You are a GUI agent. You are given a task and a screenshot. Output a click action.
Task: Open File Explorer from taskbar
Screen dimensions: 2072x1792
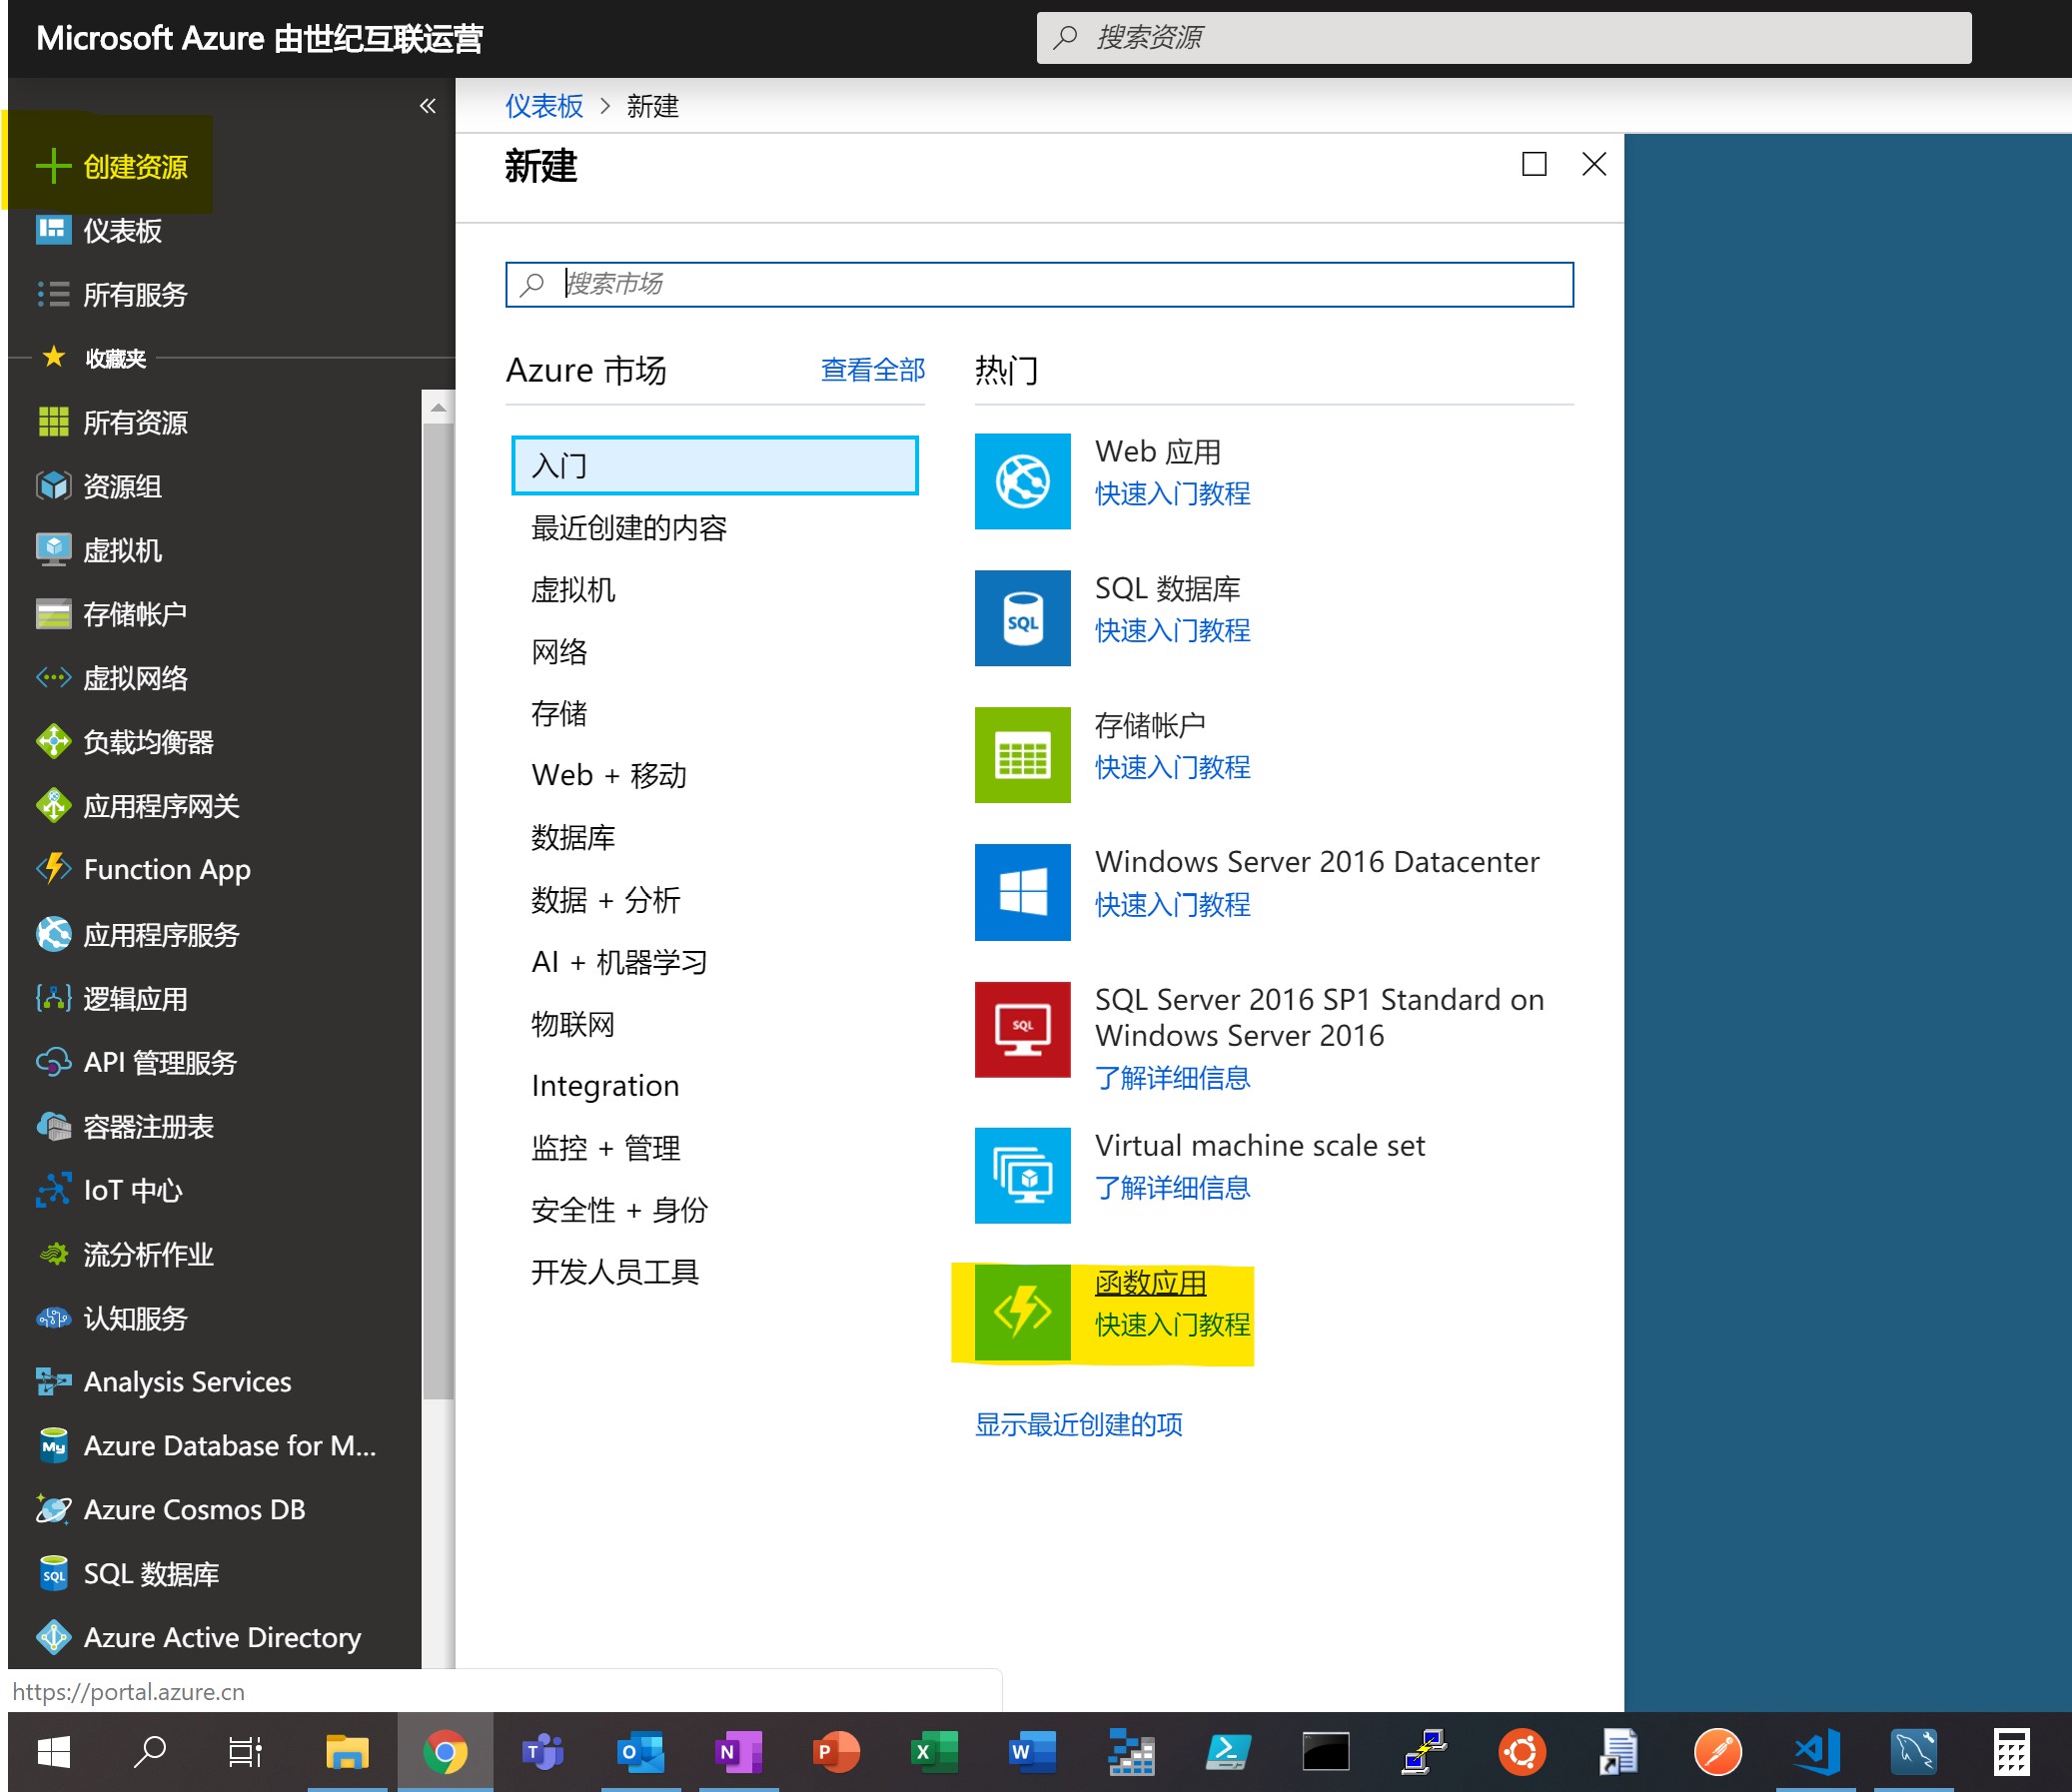tap(347, 1752)
